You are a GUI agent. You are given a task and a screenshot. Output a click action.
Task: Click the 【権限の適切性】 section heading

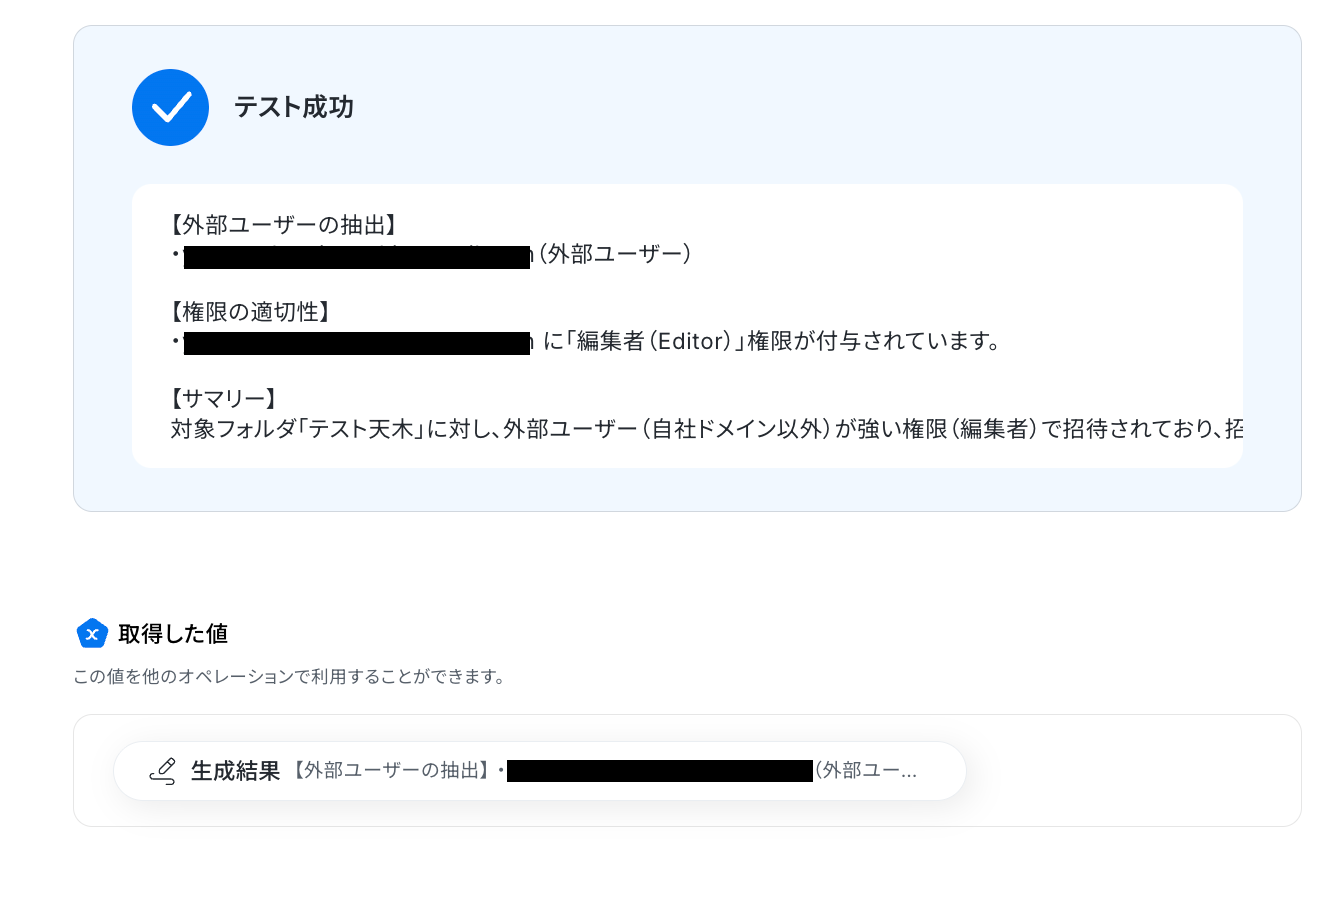251,312
